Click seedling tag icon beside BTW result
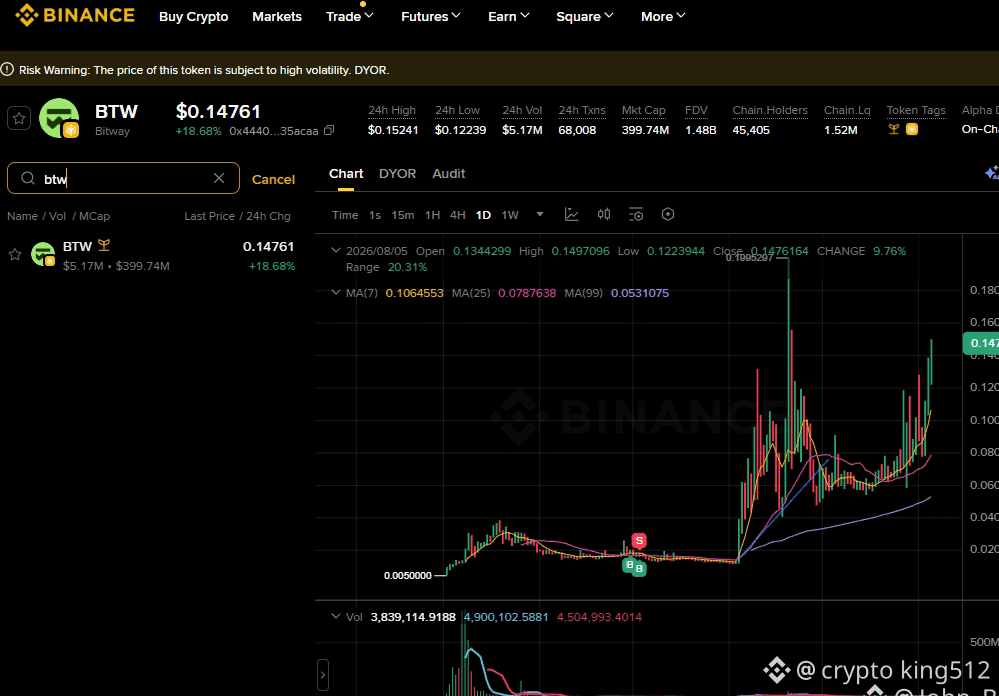 point(104,246)
